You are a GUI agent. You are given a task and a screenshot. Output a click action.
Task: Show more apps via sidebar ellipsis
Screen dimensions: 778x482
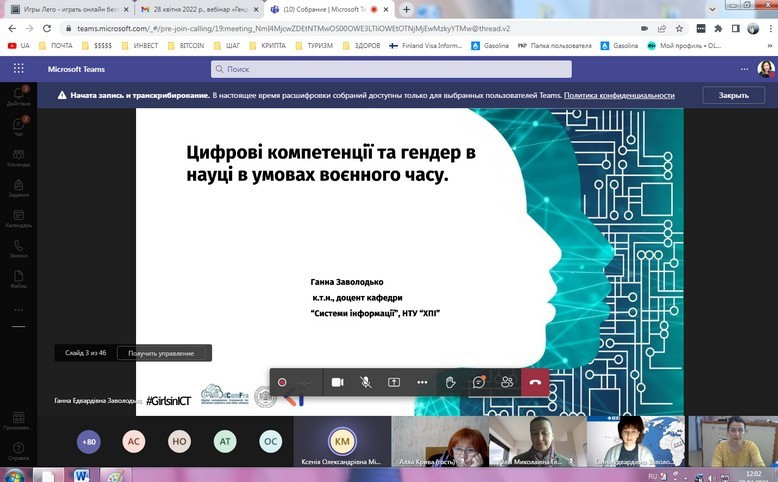click(x=18, y=310)
